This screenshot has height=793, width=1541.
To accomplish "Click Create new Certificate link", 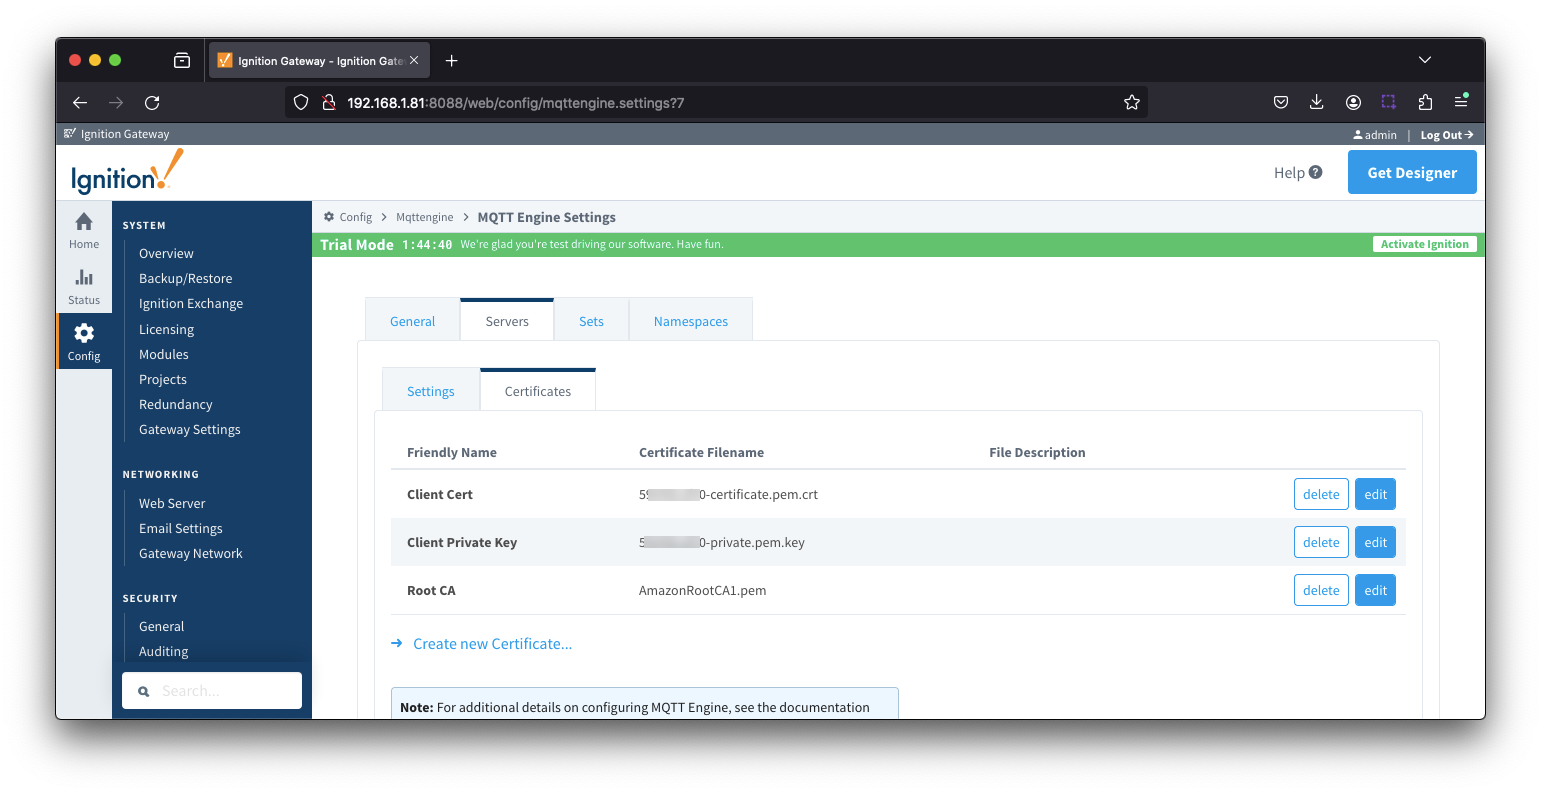I will click(x=492, y=644).
